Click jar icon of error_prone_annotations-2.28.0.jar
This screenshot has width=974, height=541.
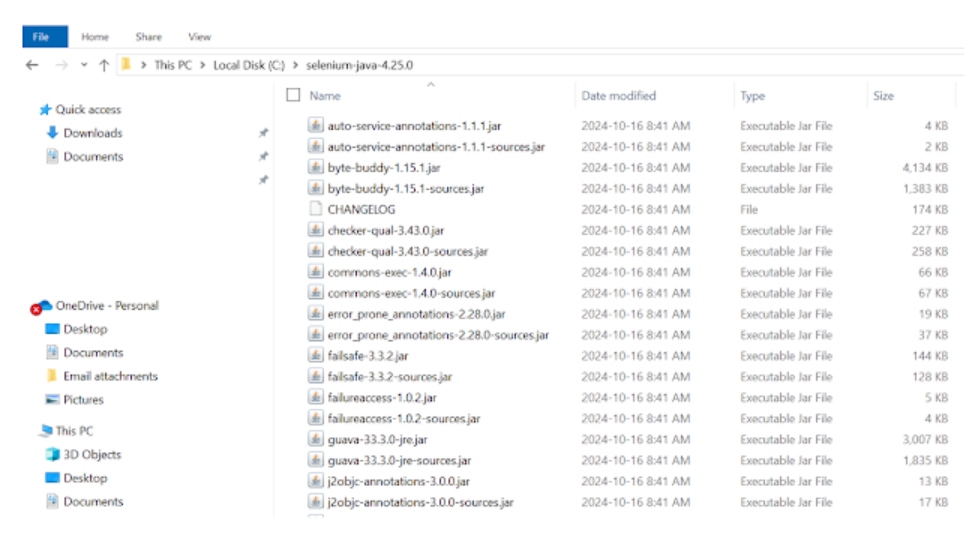click(x=316, y=314)
